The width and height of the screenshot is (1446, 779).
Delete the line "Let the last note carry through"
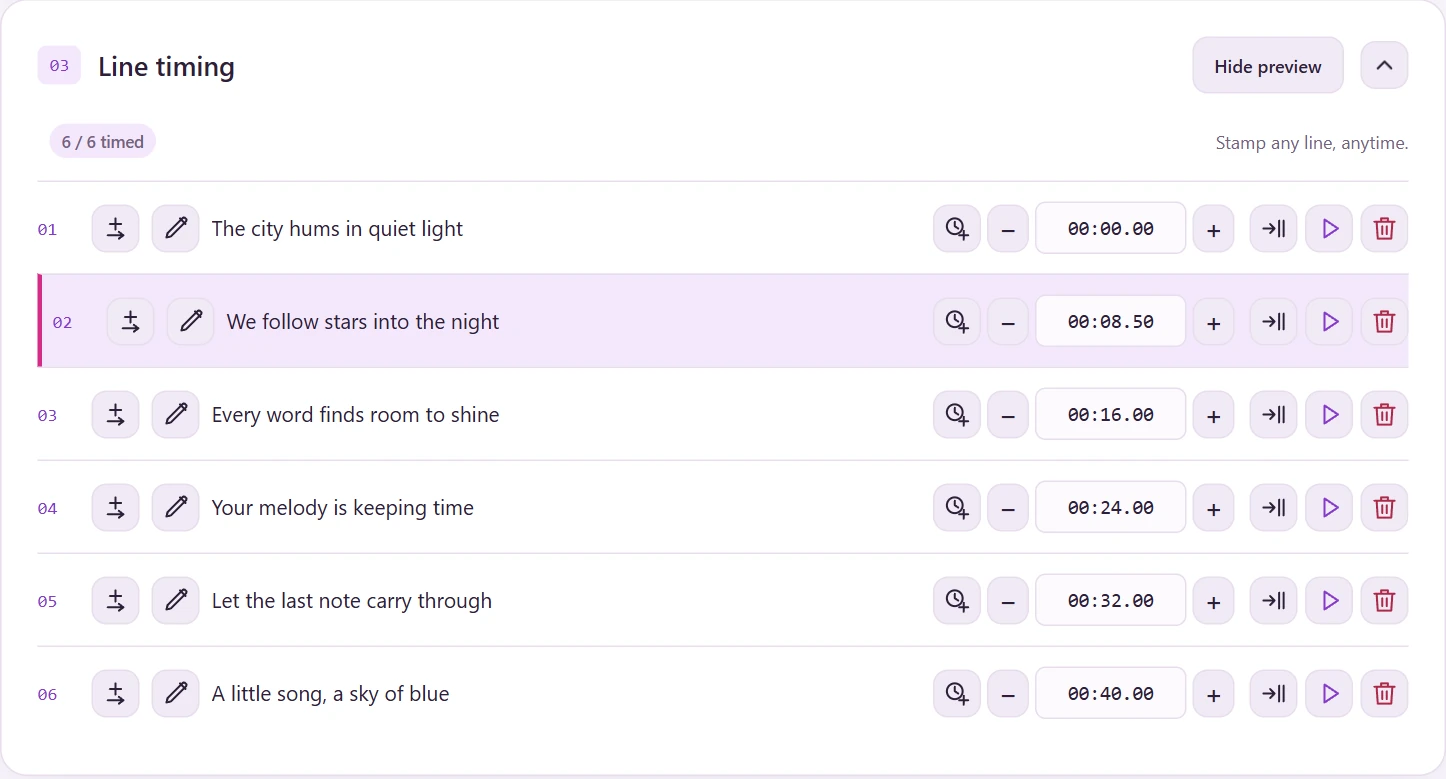coord(1384,601)
